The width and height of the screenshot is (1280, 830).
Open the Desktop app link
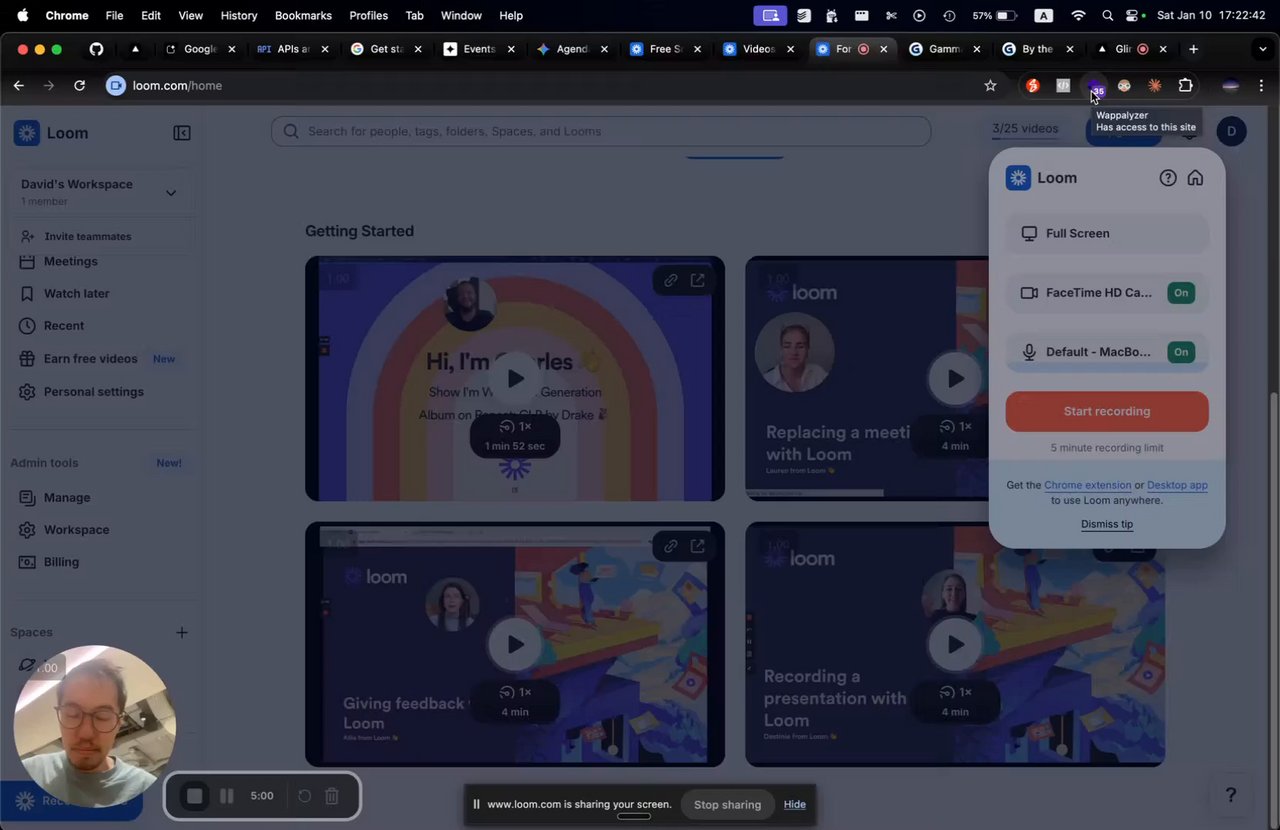point(1177,485)
